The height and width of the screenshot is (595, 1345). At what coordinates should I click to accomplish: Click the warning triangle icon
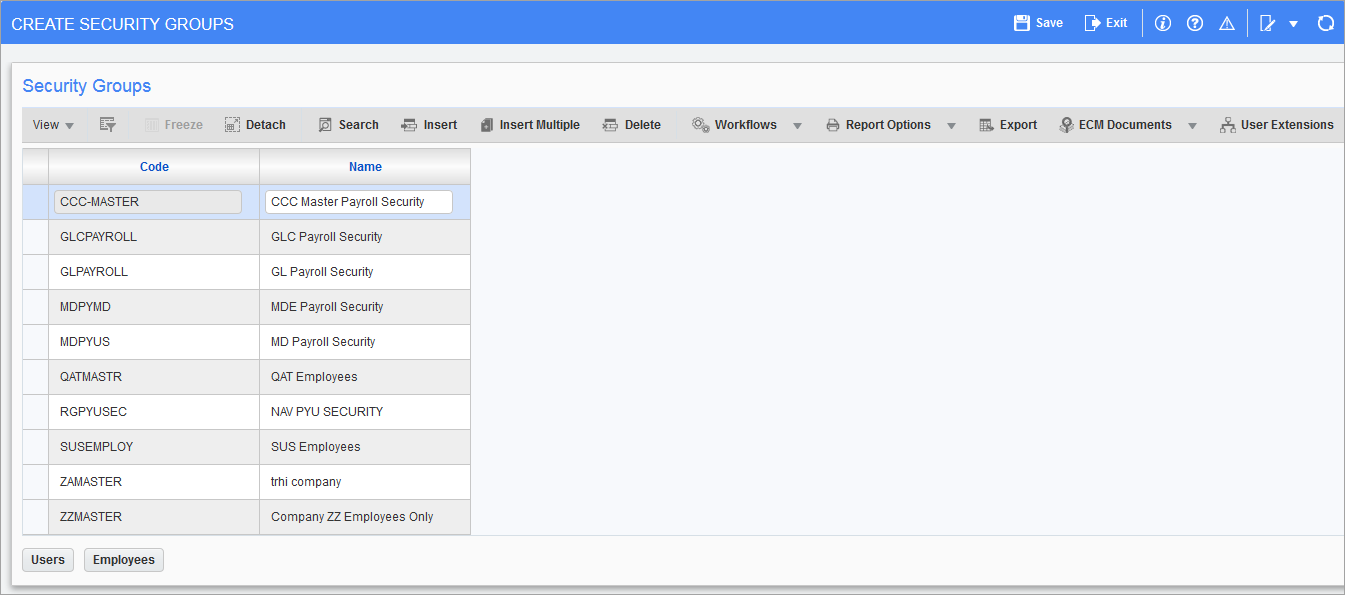(x=1227, y=23)
